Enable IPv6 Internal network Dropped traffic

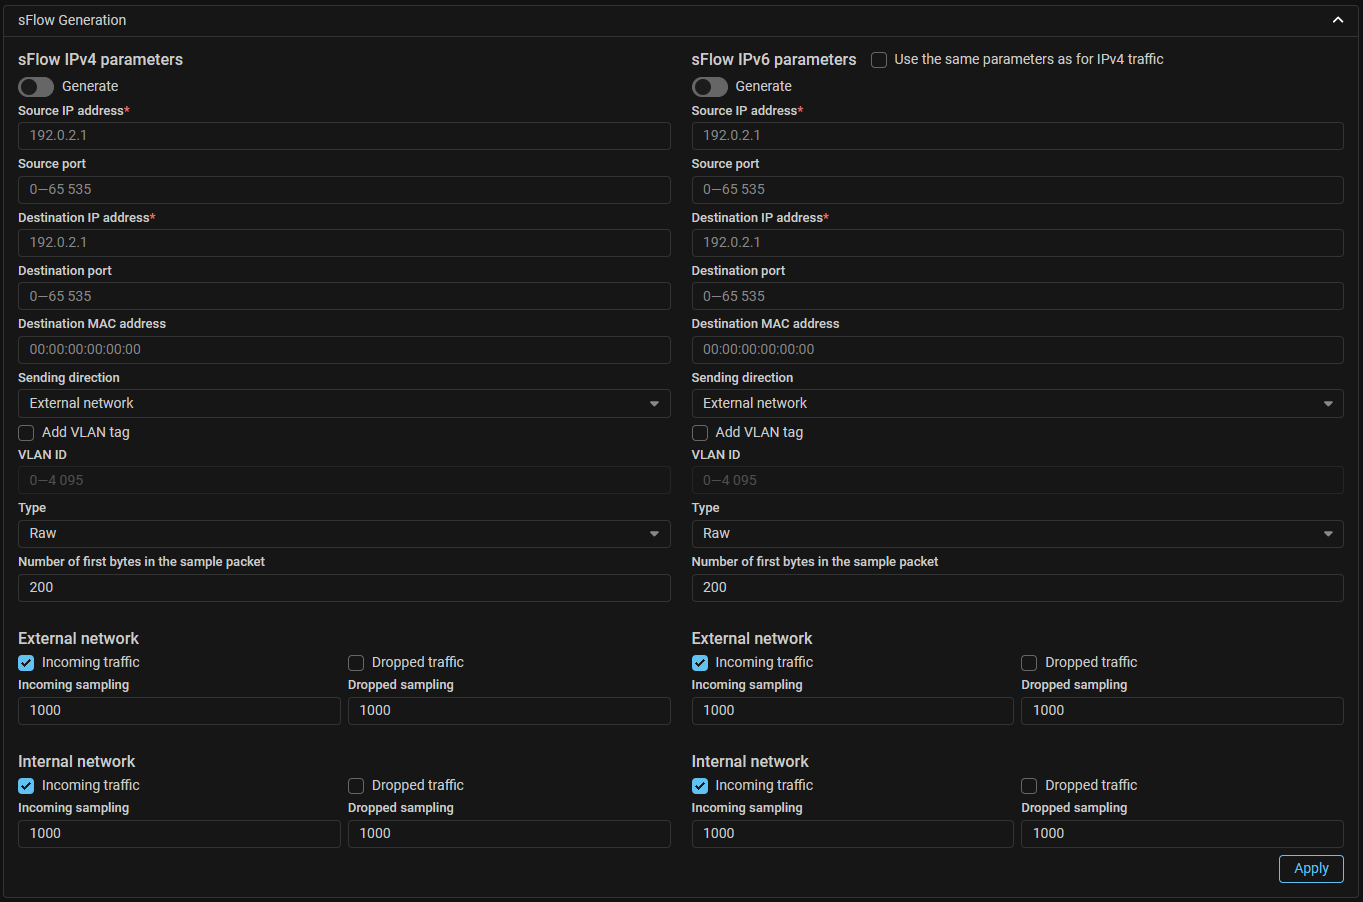1029,786
